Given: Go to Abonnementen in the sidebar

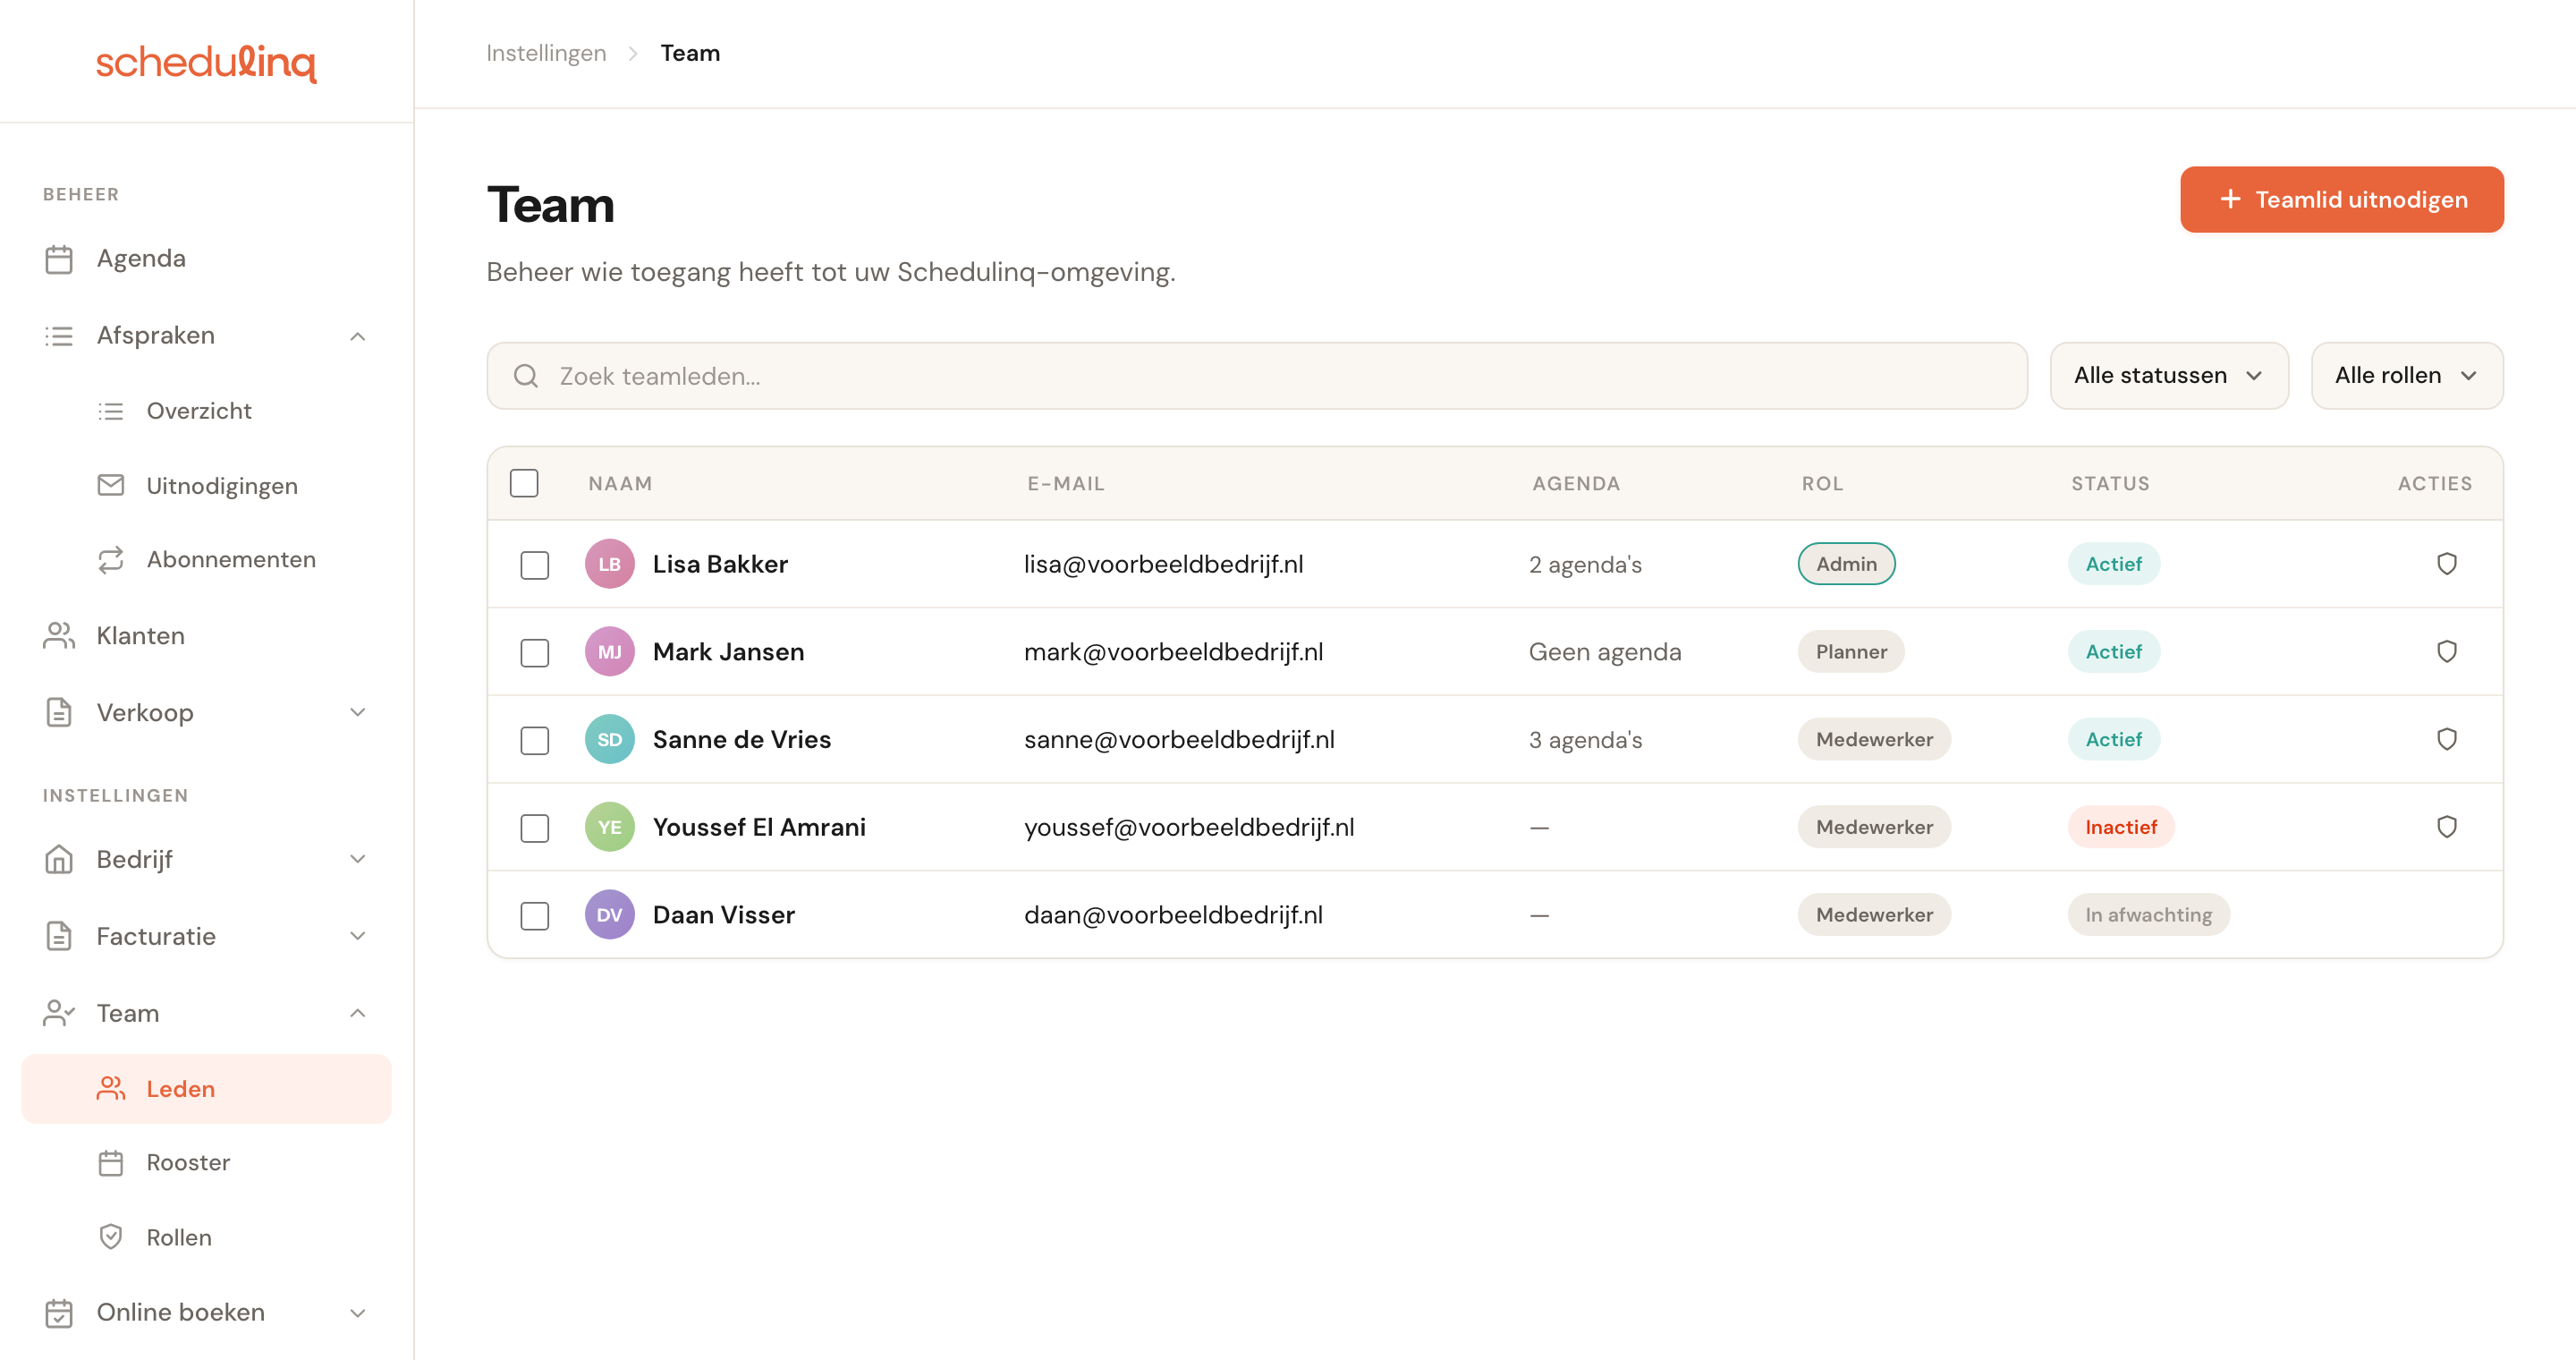Looking at the screenshot, I should pos(206,559).
